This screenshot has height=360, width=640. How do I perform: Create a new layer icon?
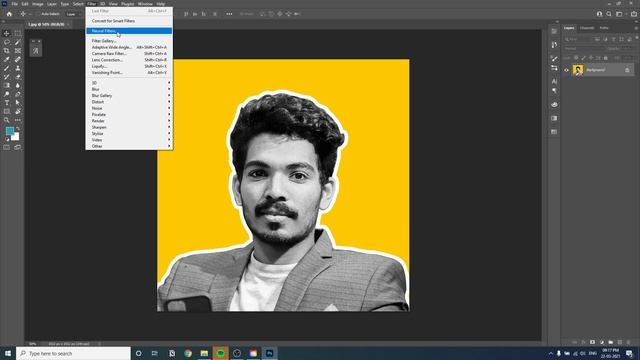click(620, 342)
